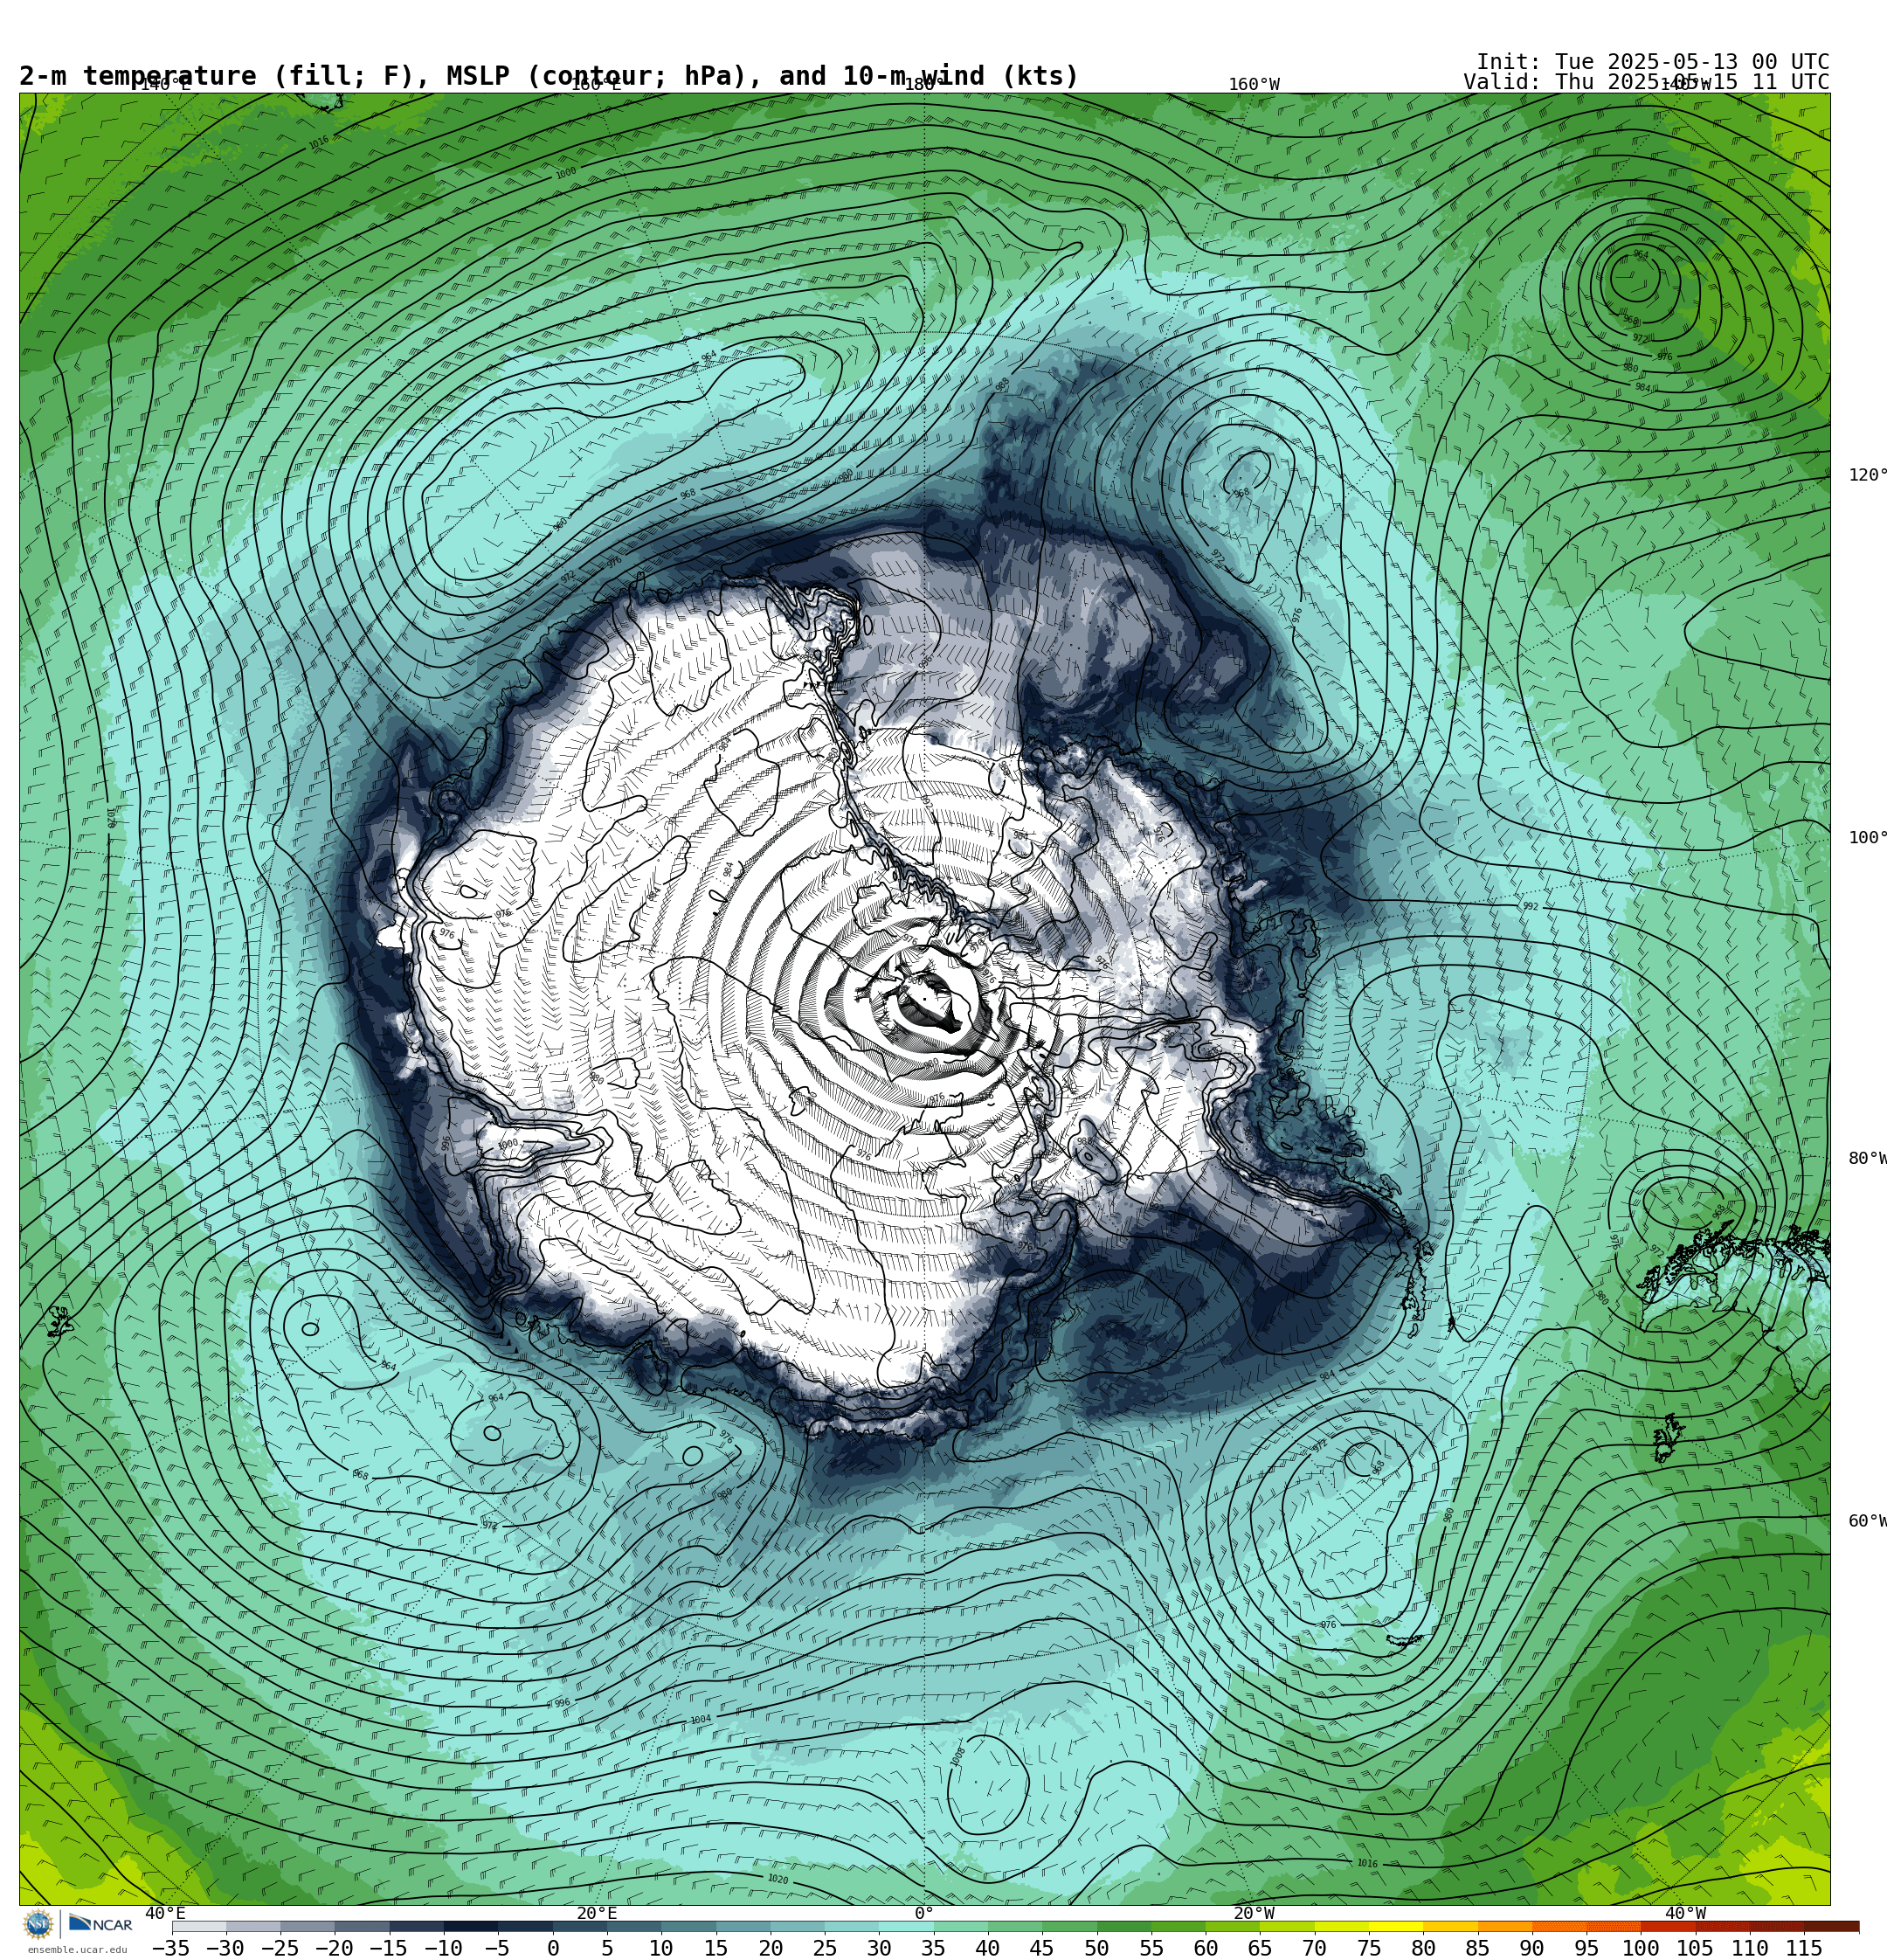
Task: Click the 80°W longitude label
Action: pos(1867,1159)
